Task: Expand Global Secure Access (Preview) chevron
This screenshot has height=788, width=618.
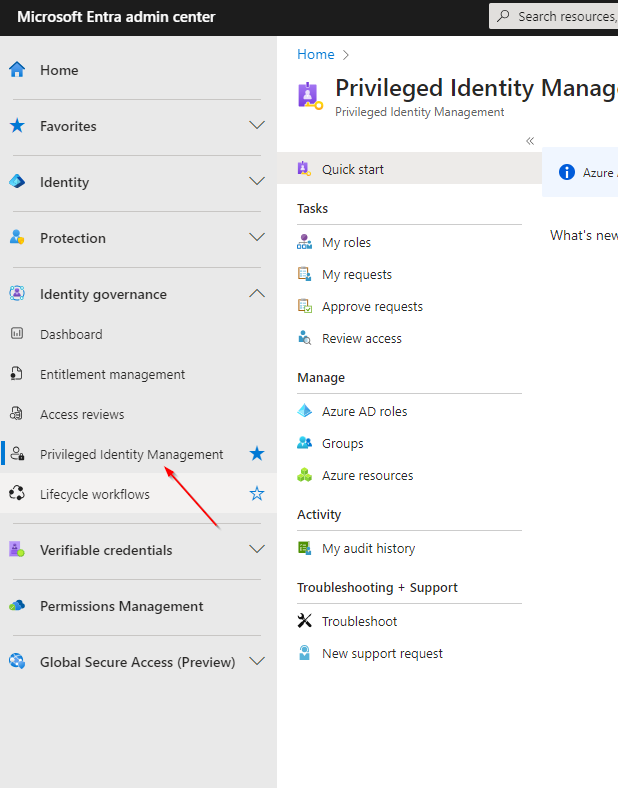Action: [x=257, y=661]
